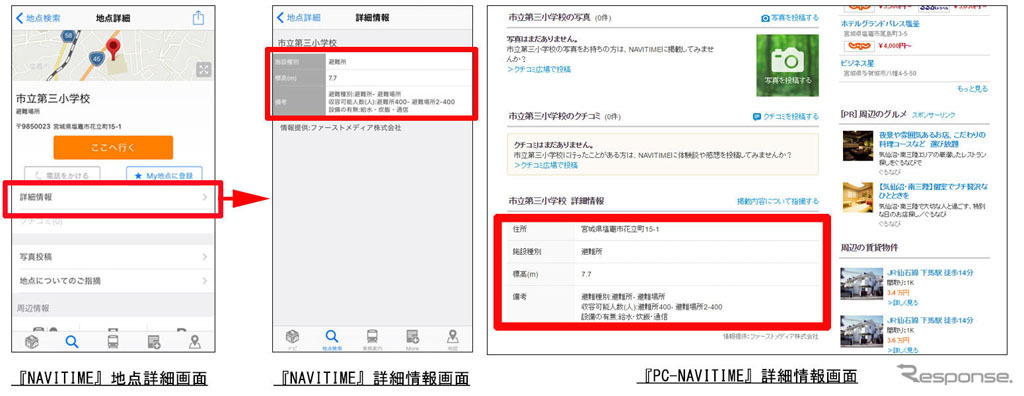Click スポンサーリンク label
The height and width of the screenshot is (396, 1024).
[x=934, y=115]
